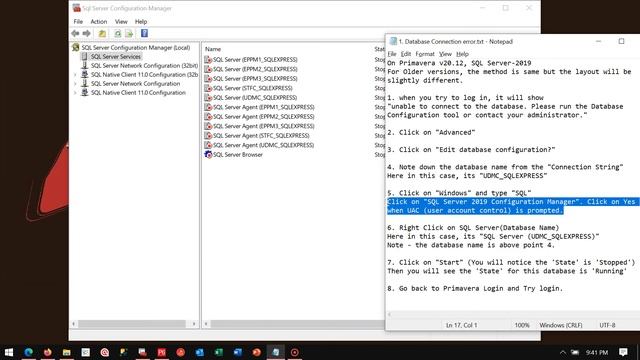Viewport: 640px width, 360px height.
Task: Open Word from the taskbar
Action: tap(238, 352)
